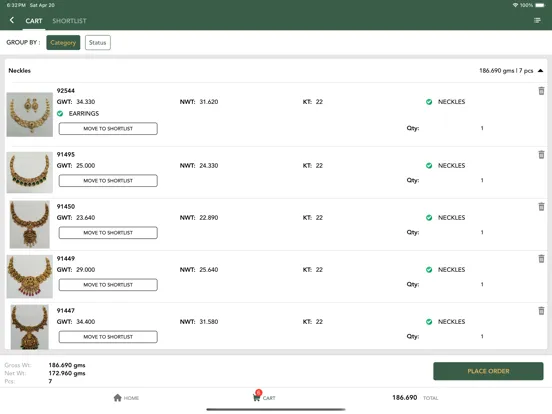Group cart by Status
Viewport: 552px width, 414px height.
tap(98, 43)
